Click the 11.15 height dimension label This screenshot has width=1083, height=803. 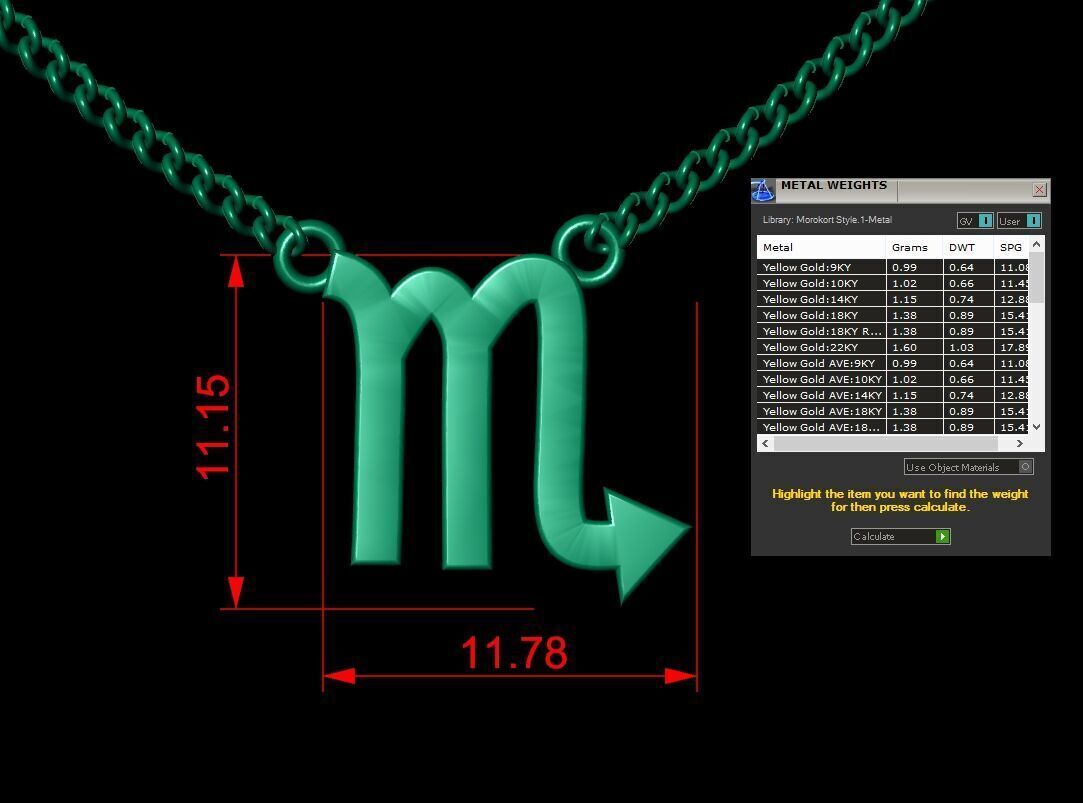point(212,427)
